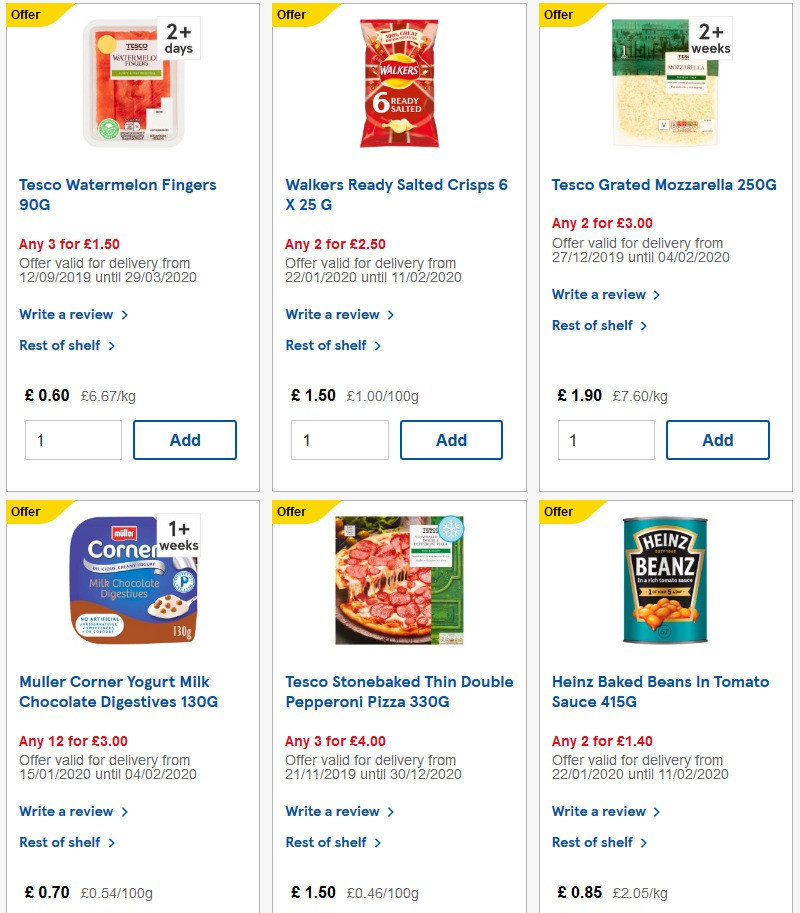This screenshot has width=800, height=913.
Task: Write a review for Heinz Baked Beans
Action: coord(600,811)
